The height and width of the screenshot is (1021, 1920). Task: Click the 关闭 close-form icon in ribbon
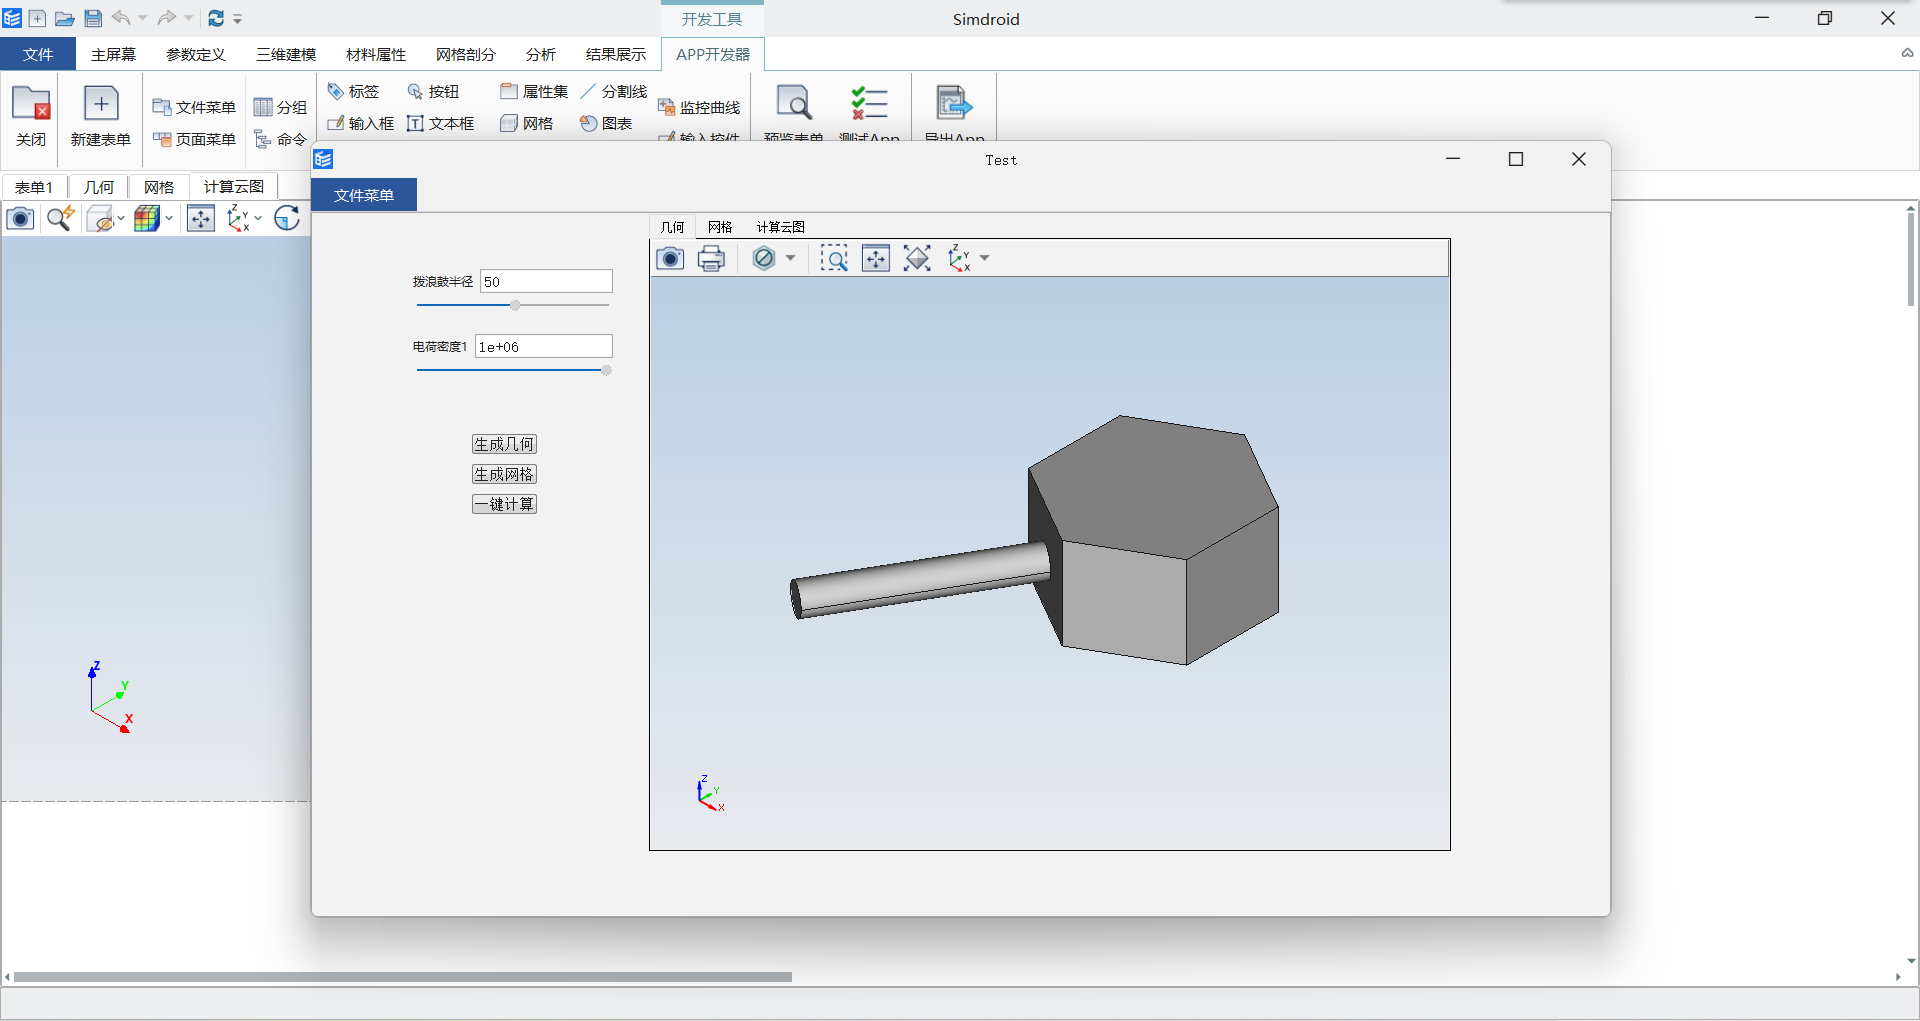click(31, 116)
